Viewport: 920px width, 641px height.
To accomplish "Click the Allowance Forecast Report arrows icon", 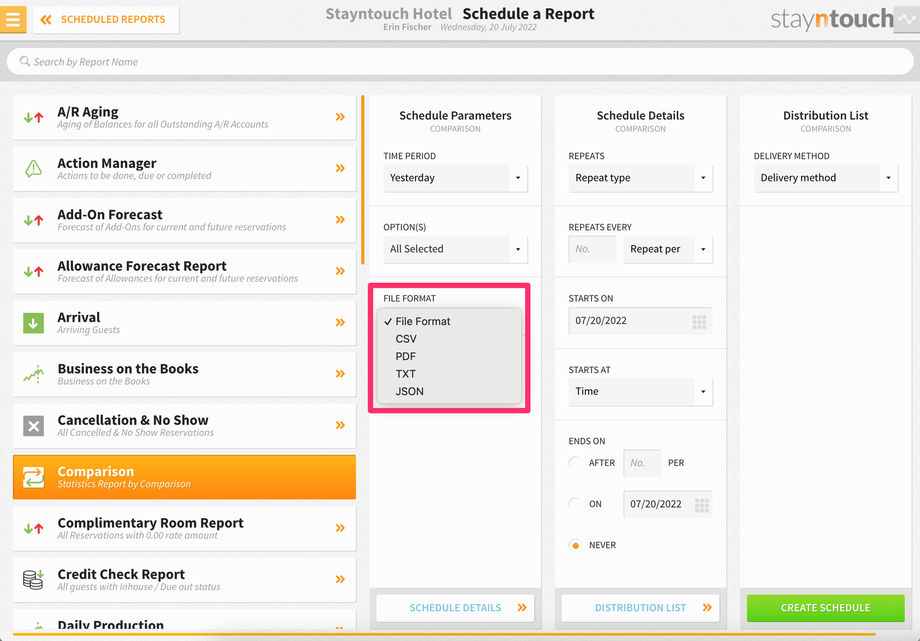I will point(33,271).
